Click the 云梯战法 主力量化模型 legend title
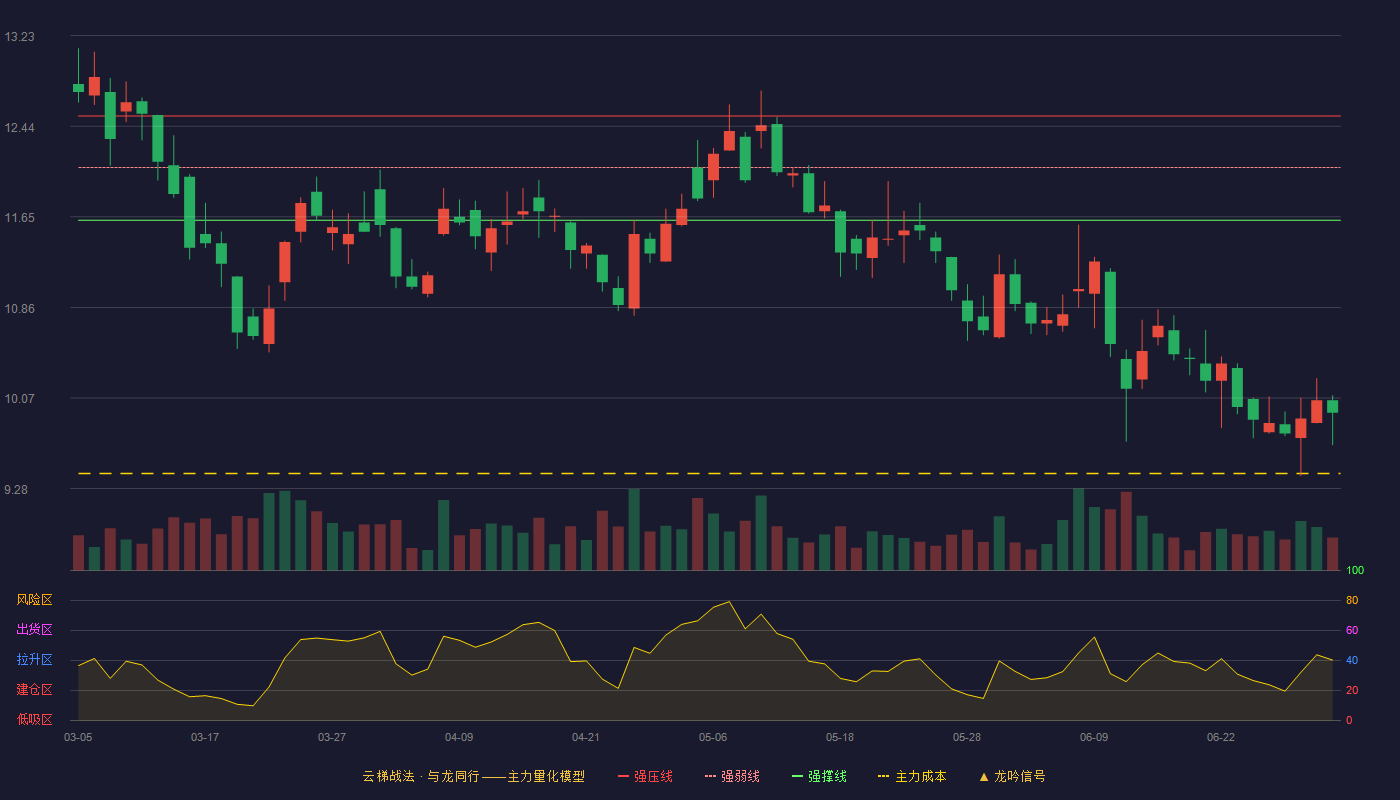The image size is (1400, 800). point(473,776)
